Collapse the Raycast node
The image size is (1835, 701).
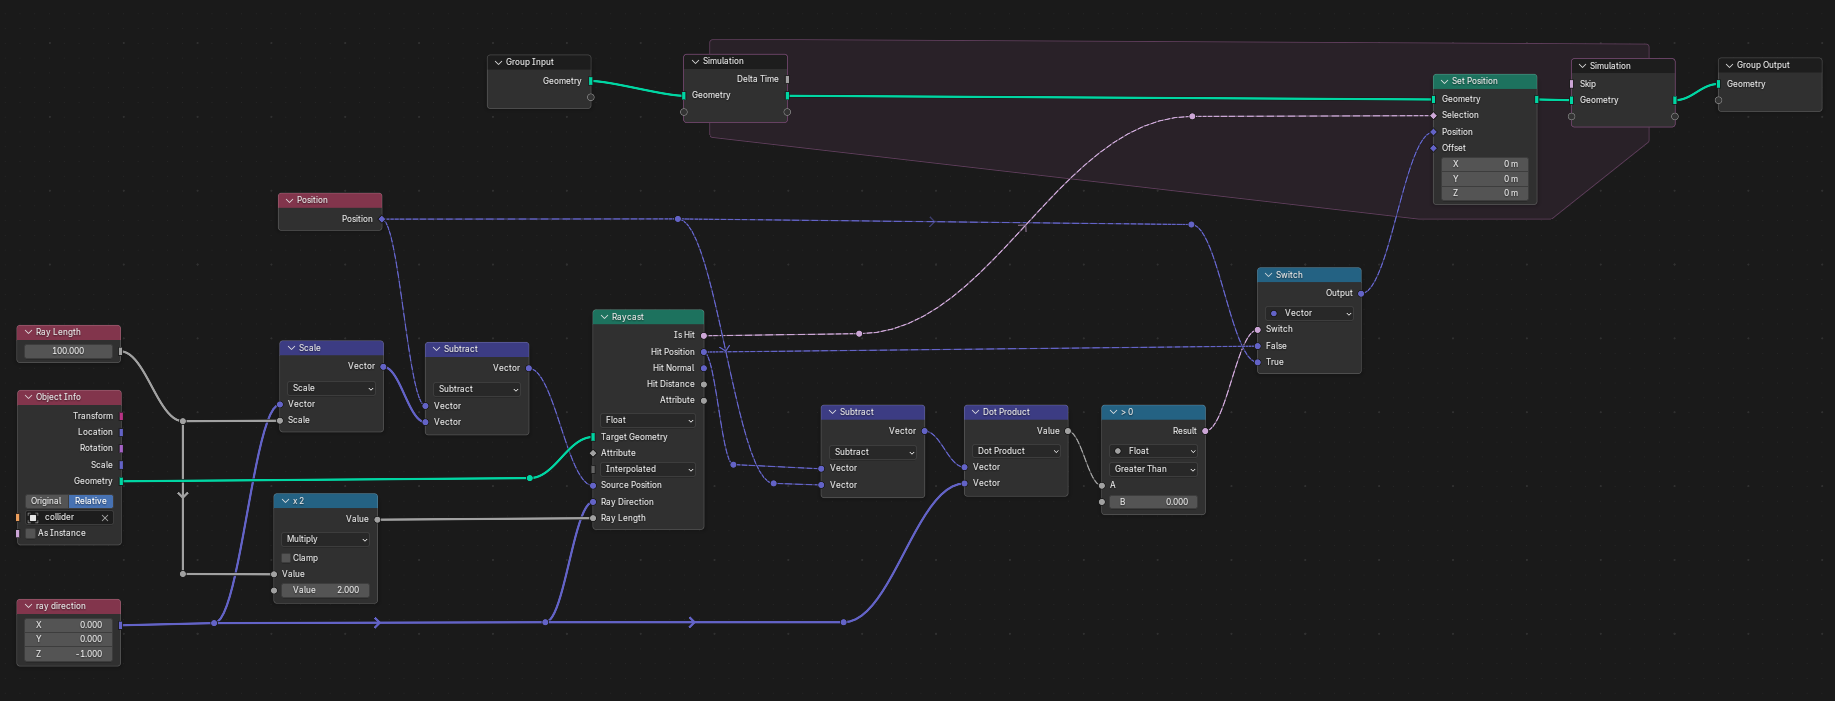point(604,317)
